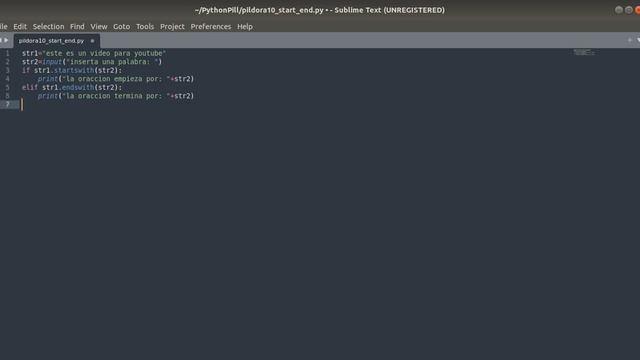The width and height of the screenshot is (640, 360).
Task: Click line number 3 in gutter
Action: click(7, 71)
